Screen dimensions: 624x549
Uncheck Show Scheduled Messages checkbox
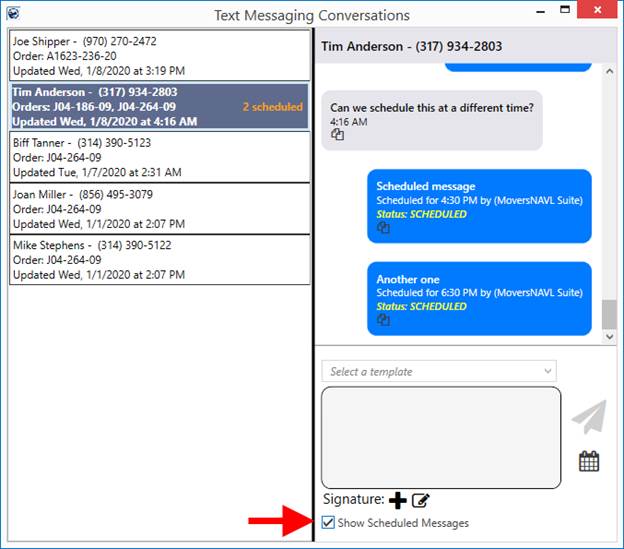coord(329,523)
